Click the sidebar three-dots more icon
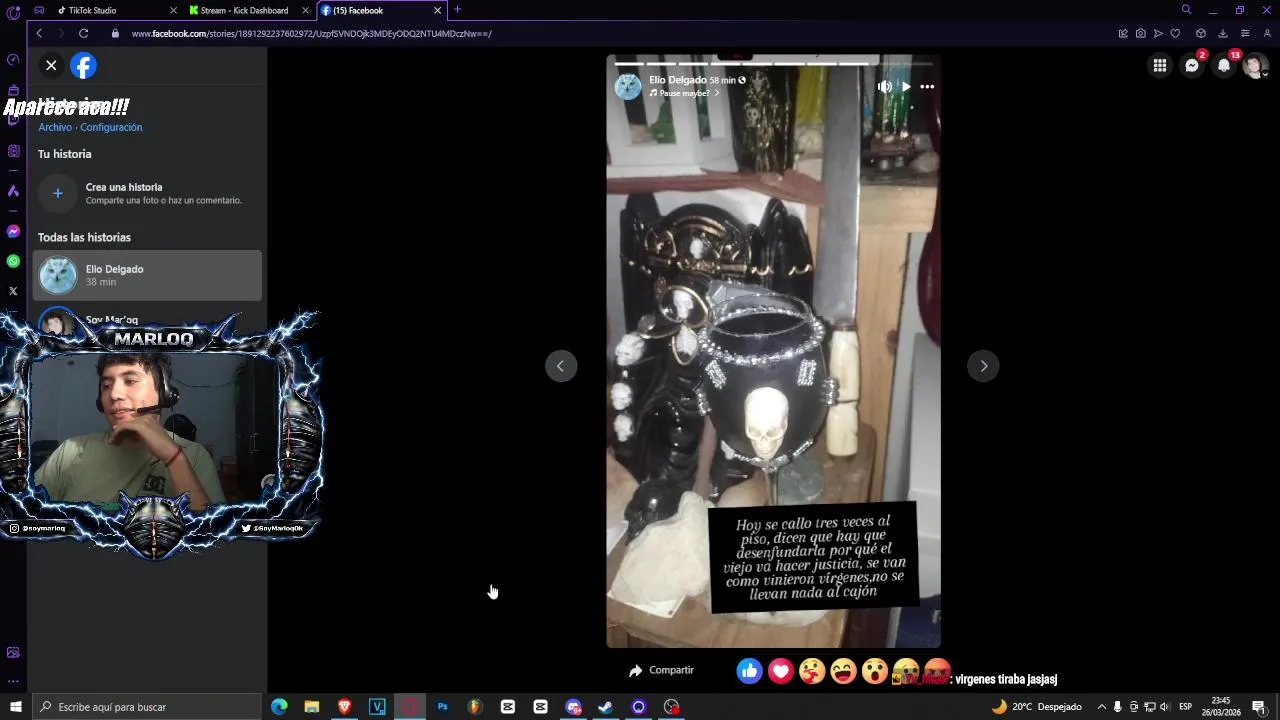This screenshot has height=720, width=1280. 13,681
